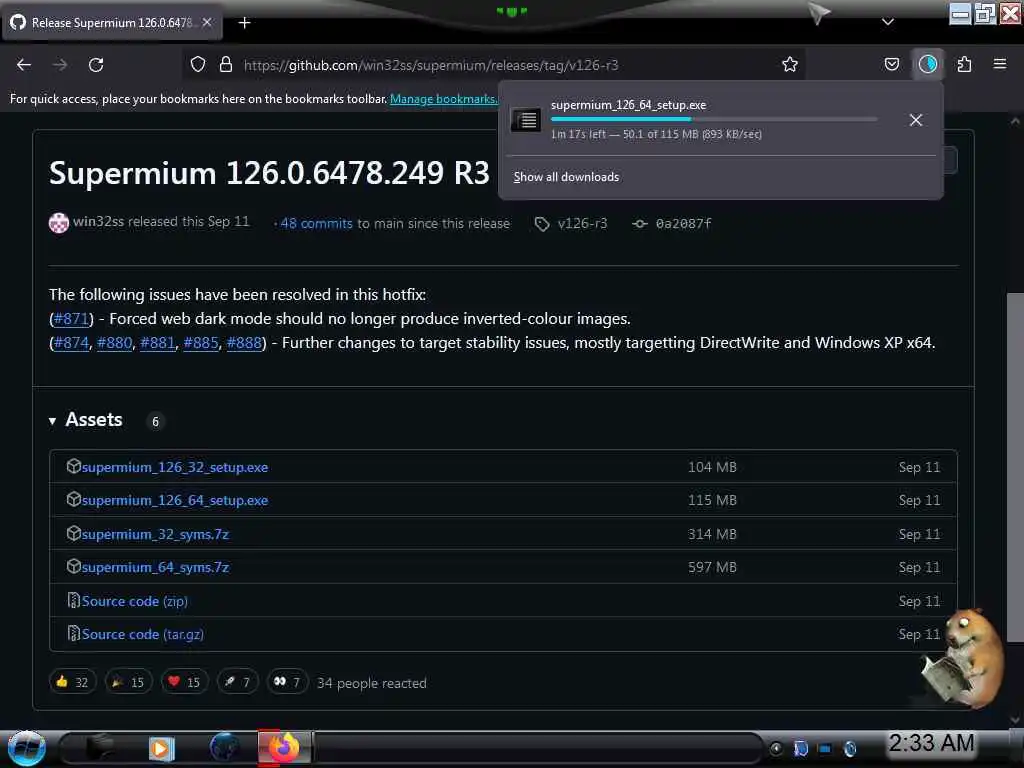Image resolution: width=1024 pixels, height=768 pixels.
Task: Click the padlock site security icon
Action: 226,65
